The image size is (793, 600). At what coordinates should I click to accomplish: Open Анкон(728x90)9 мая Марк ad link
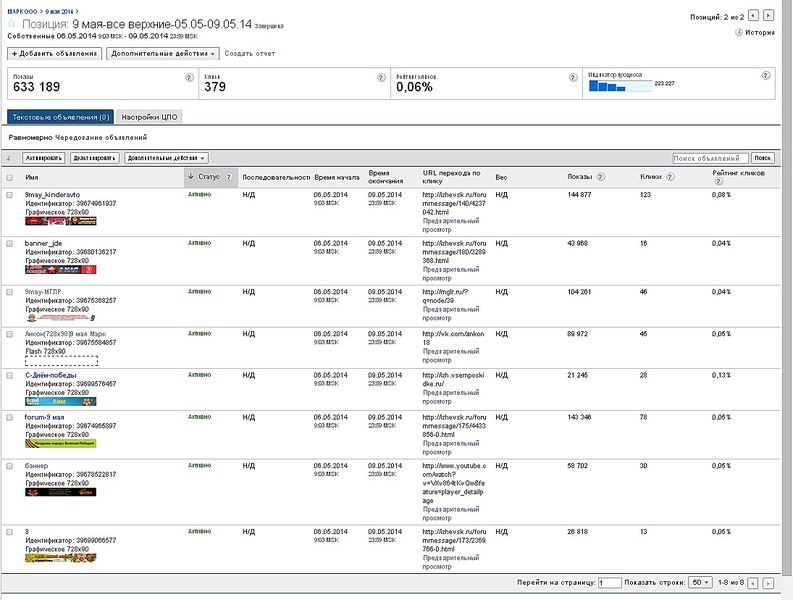(x=65, y=334)
